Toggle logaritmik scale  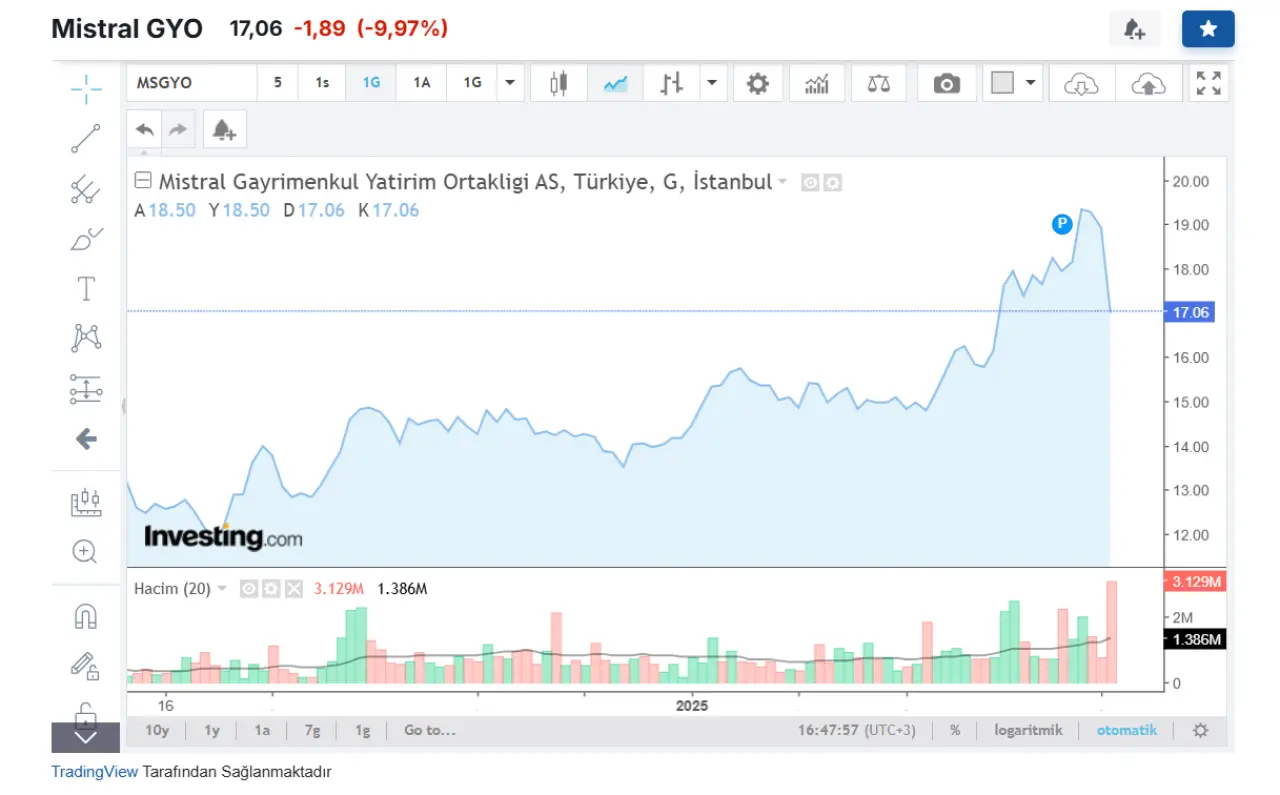(1028, 730)
